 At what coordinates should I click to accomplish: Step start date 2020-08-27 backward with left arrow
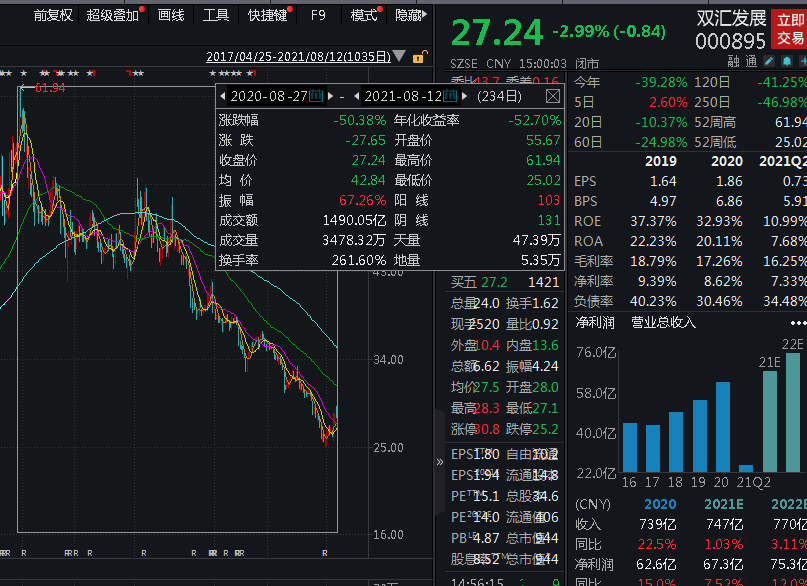222,96
